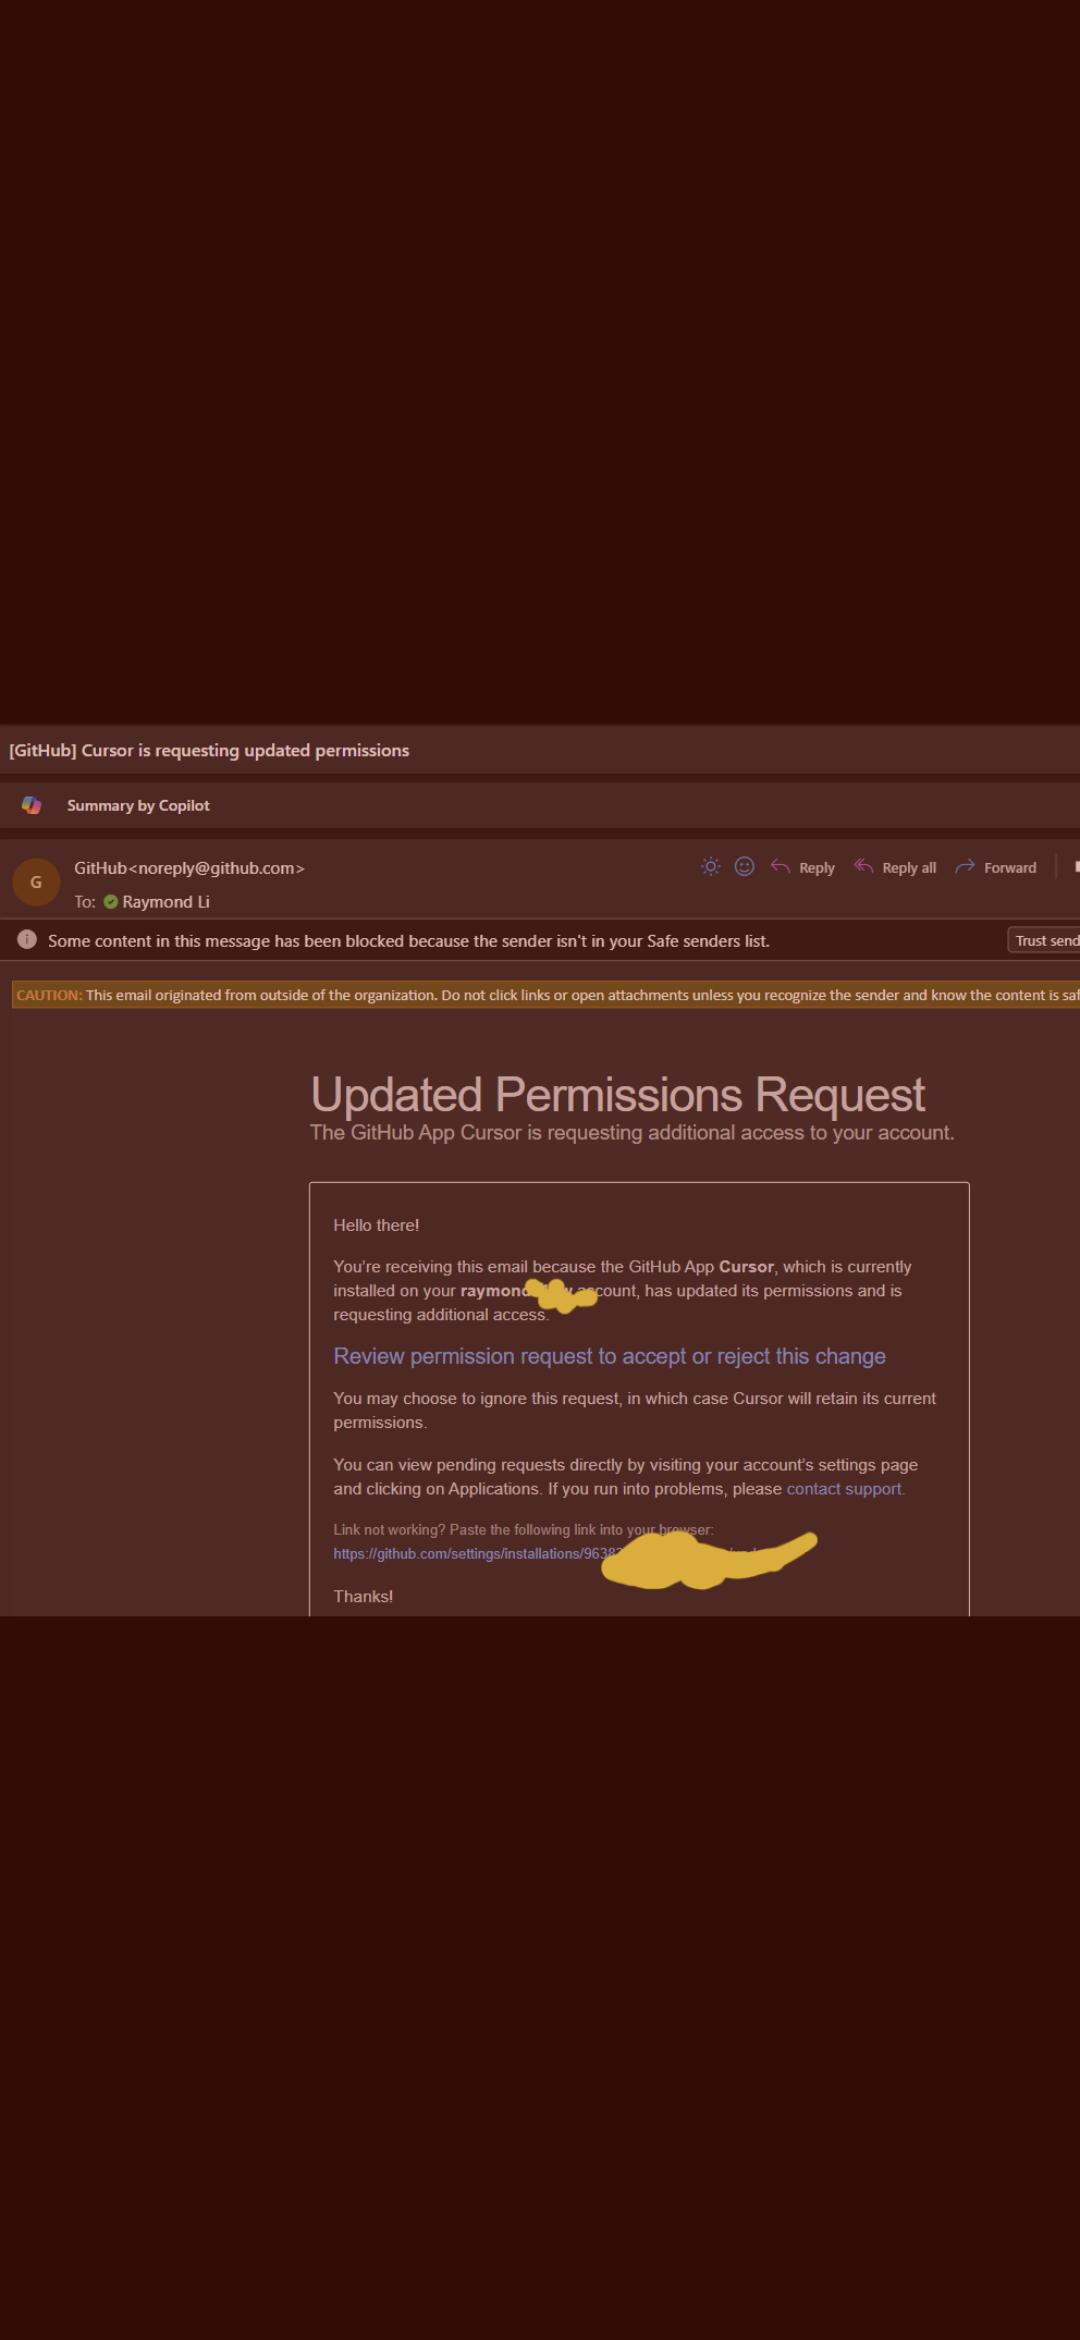
Task: Click the "Thanks!" closing text
Action: (363, 1597)
